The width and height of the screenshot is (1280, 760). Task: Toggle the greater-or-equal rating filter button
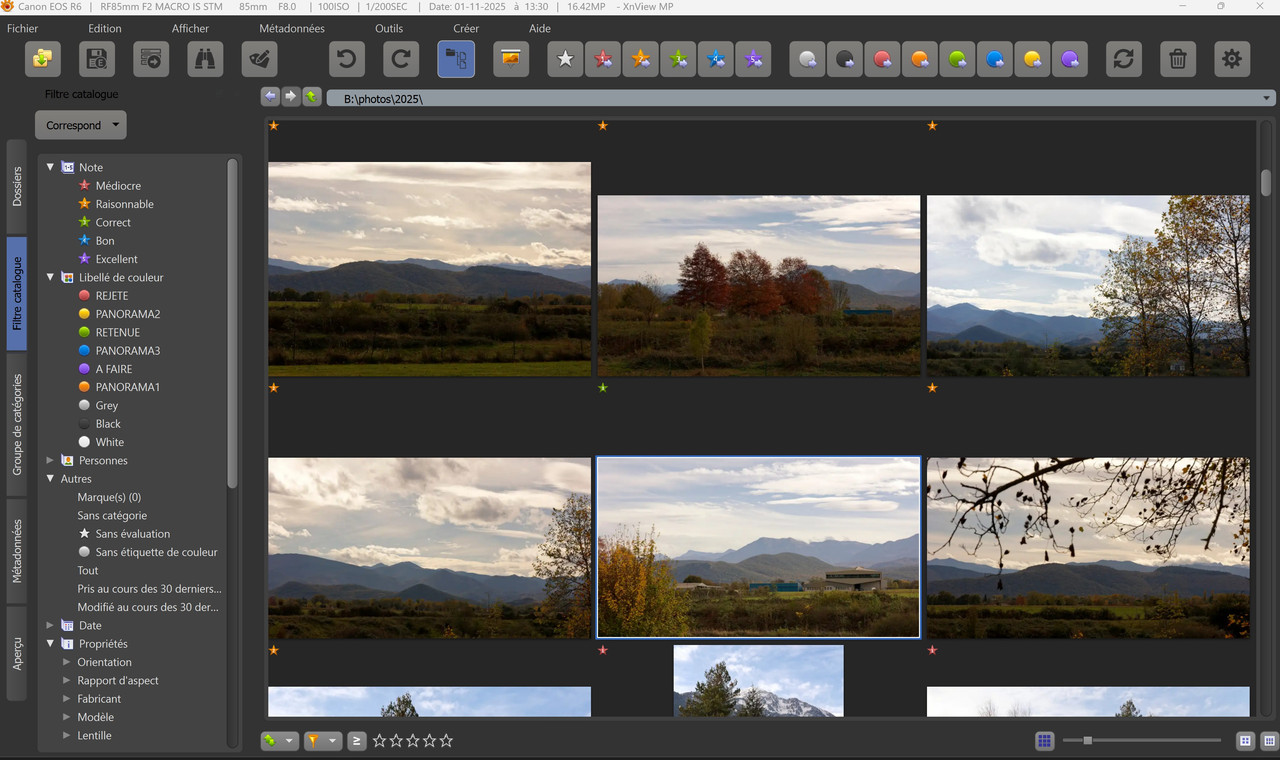357,741
